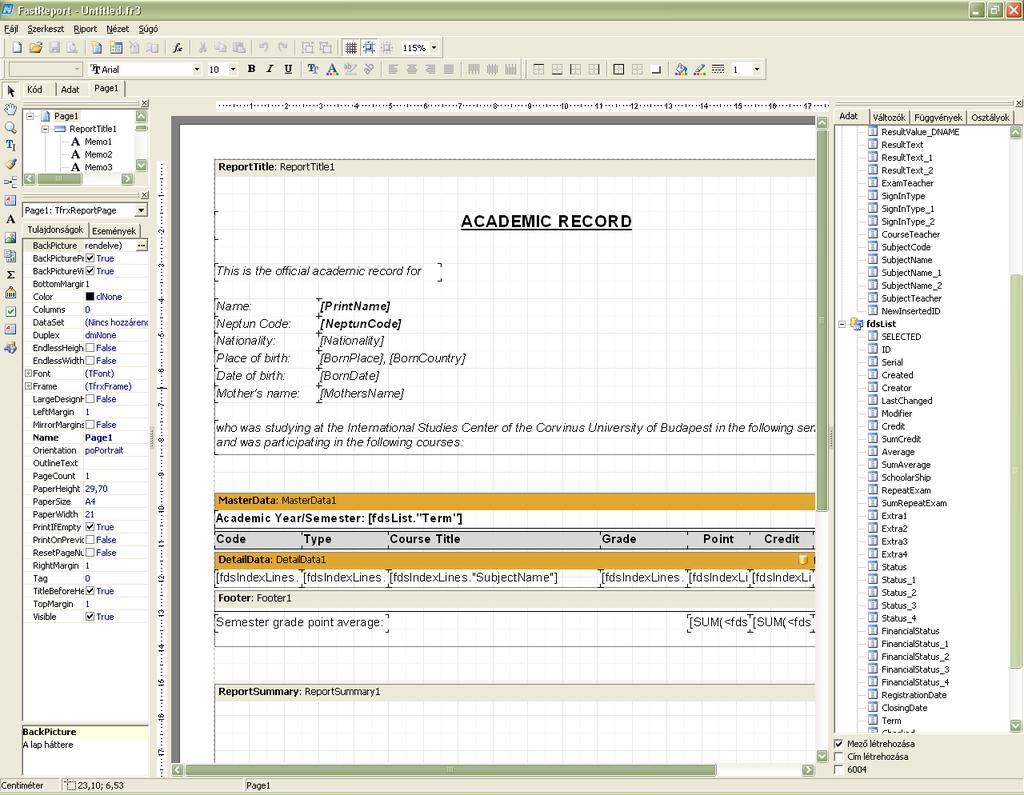Uncheck the Visible True checkbox
The width and height of the screenshot is (1024, 795).
[90, 617]
